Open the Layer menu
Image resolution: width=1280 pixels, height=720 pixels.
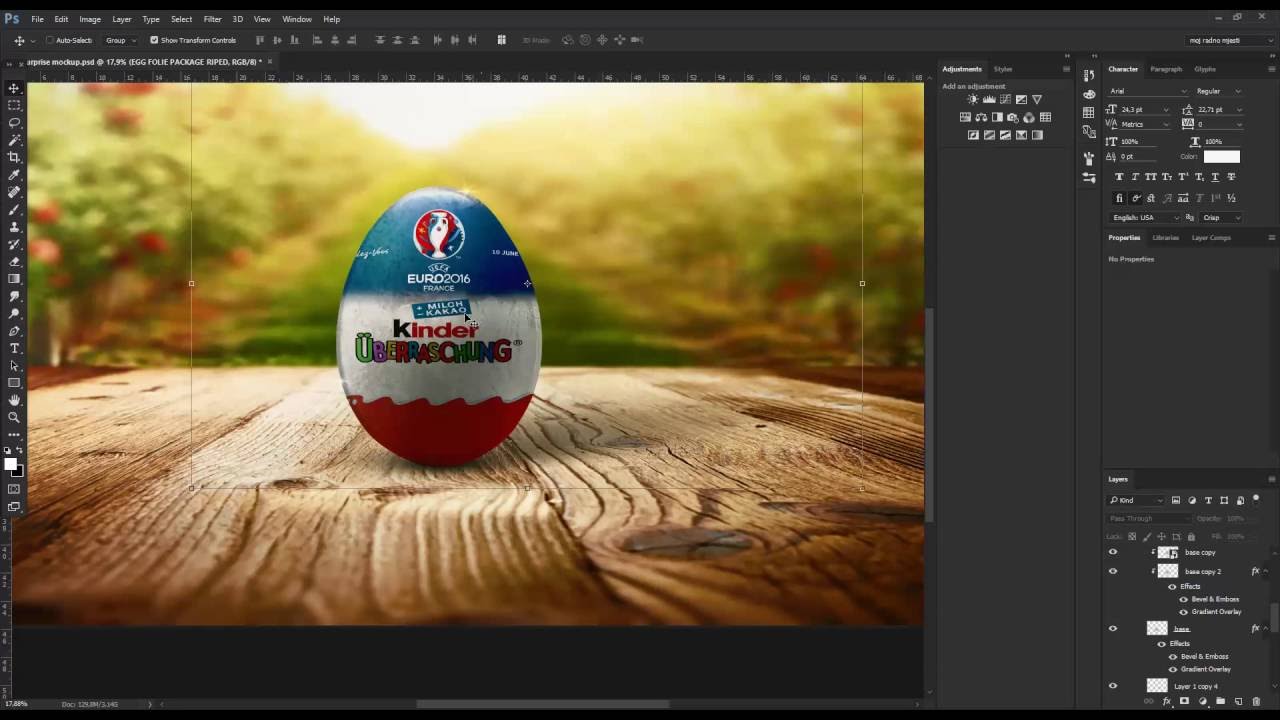click(x=121, y=19)
